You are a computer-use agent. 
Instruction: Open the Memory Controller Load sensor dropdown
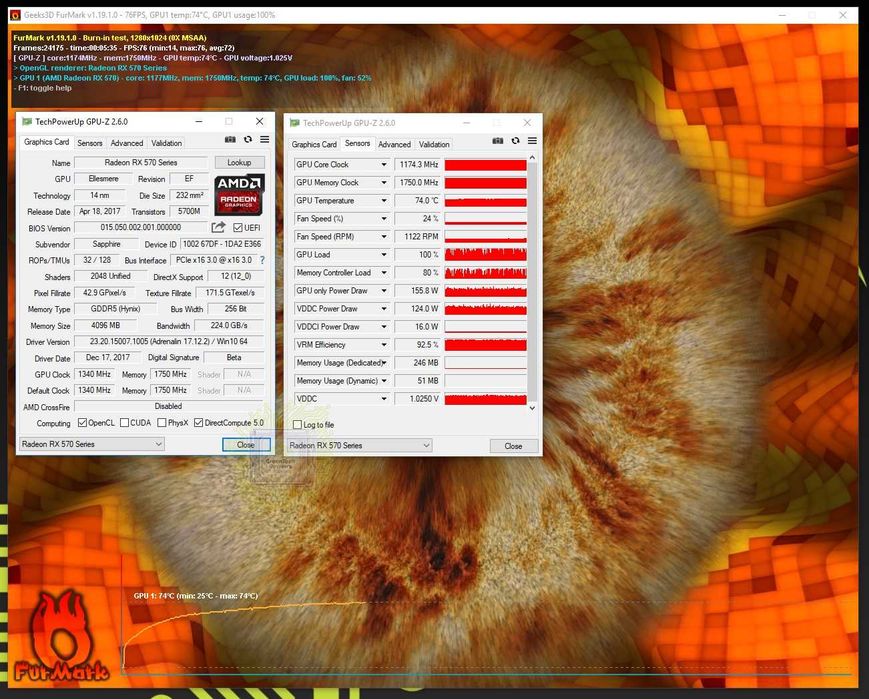384,273
